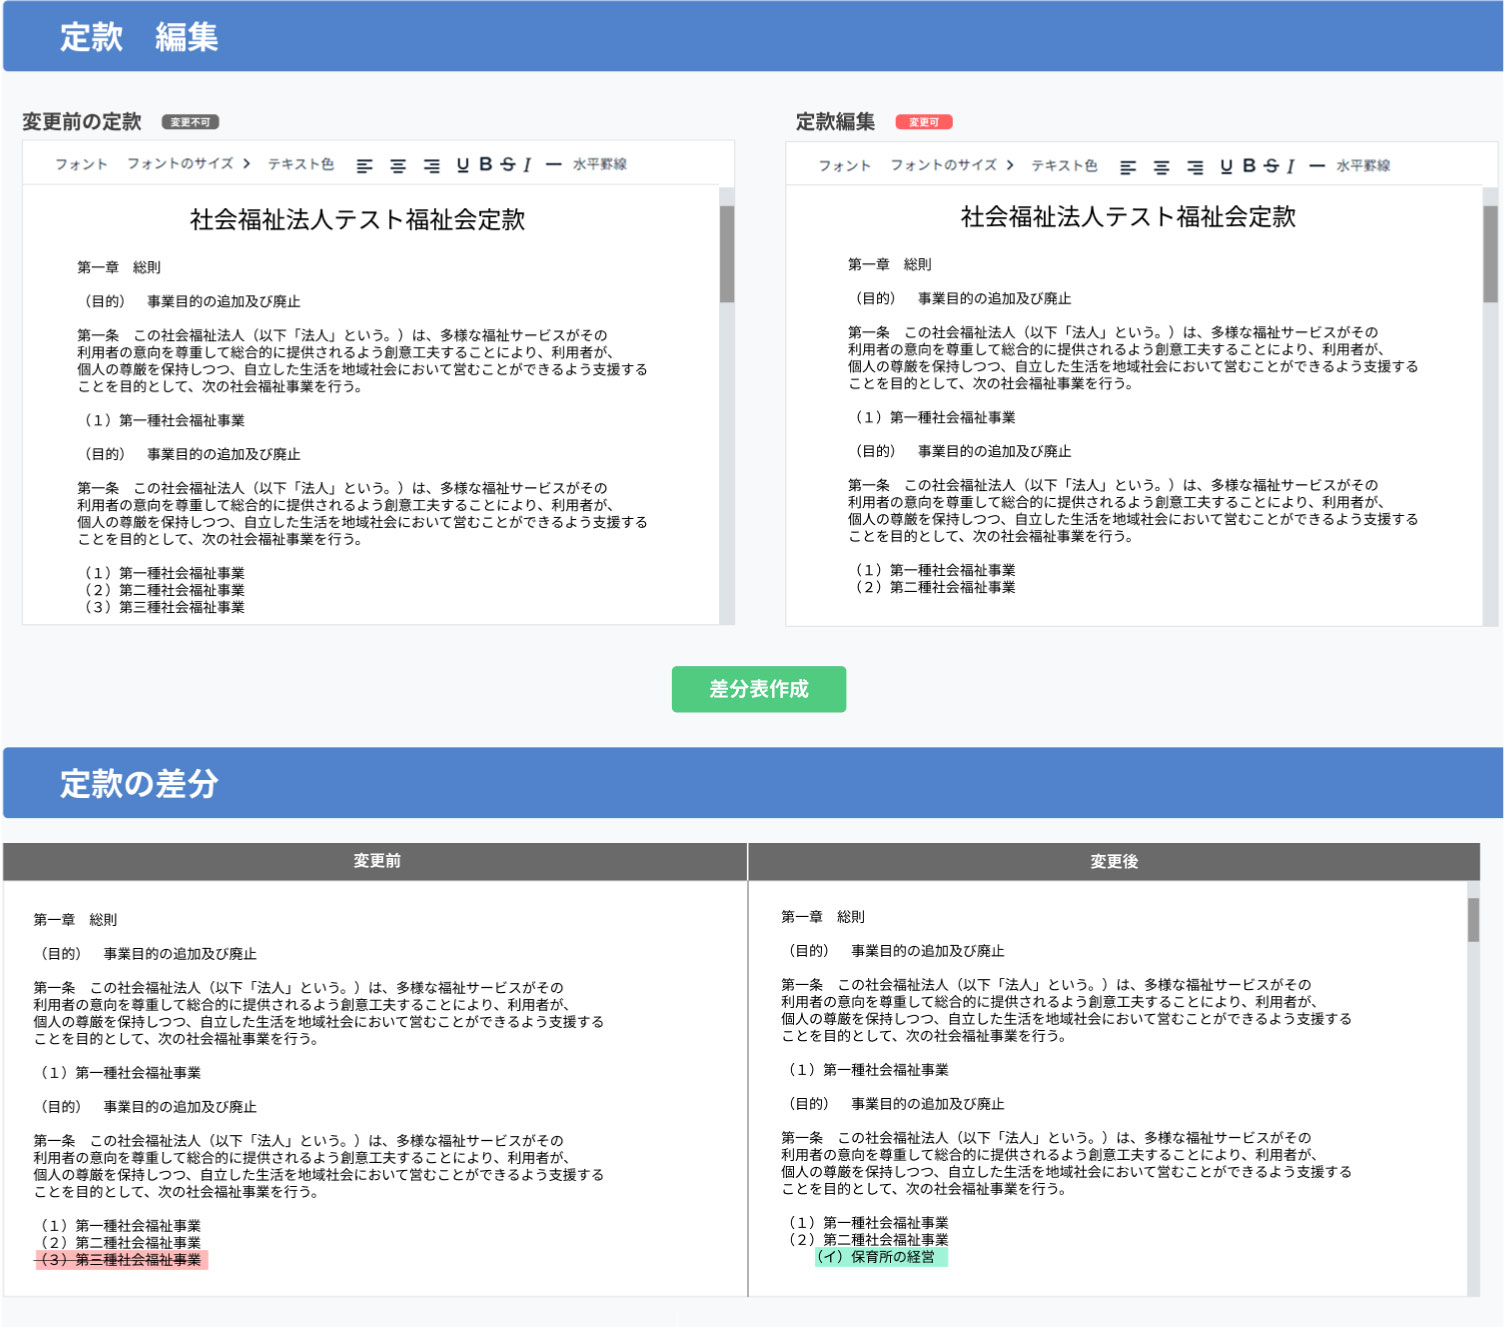Center-align text in 定款編集 editor
Screen dimensions: 1504x1327
[x=1161, y=167]
